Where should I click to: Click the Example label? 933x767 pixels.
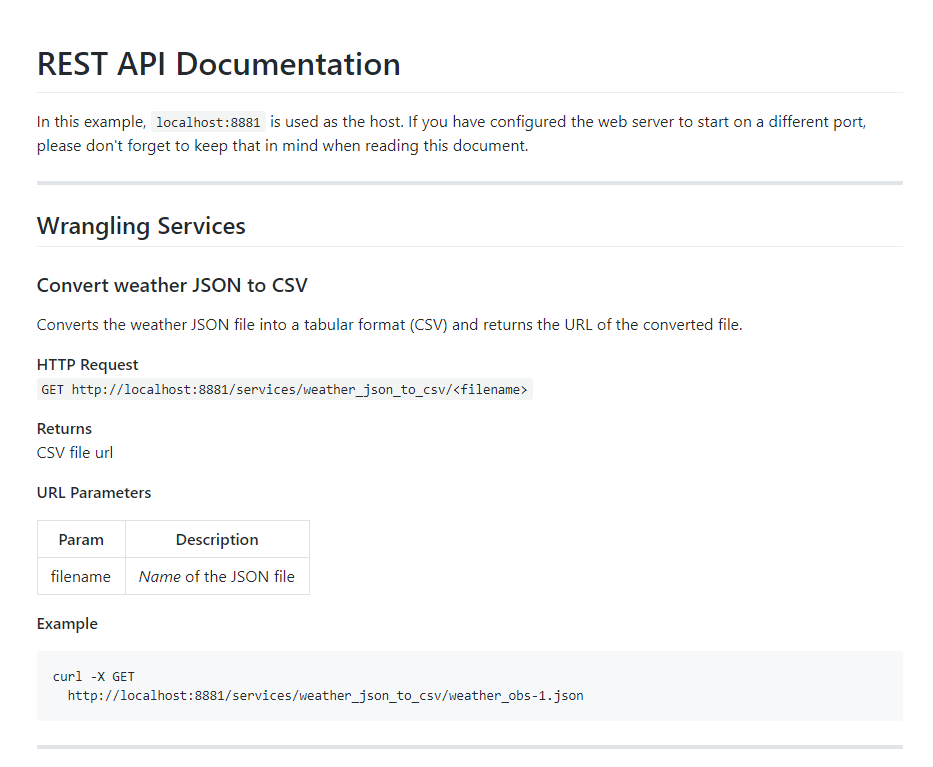[x=67, y=624]
